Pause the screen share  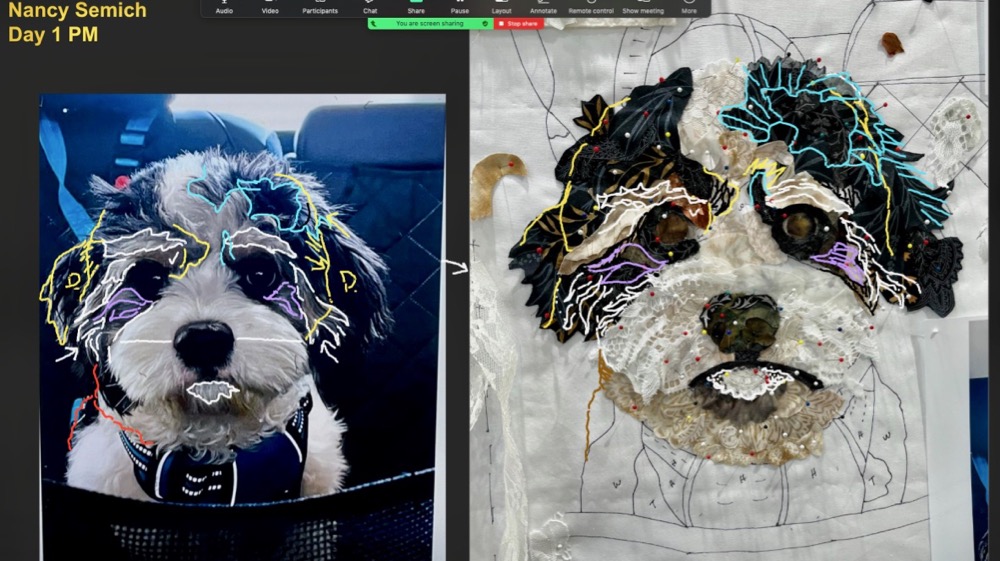pyautogui.click(x=459, y=7)
